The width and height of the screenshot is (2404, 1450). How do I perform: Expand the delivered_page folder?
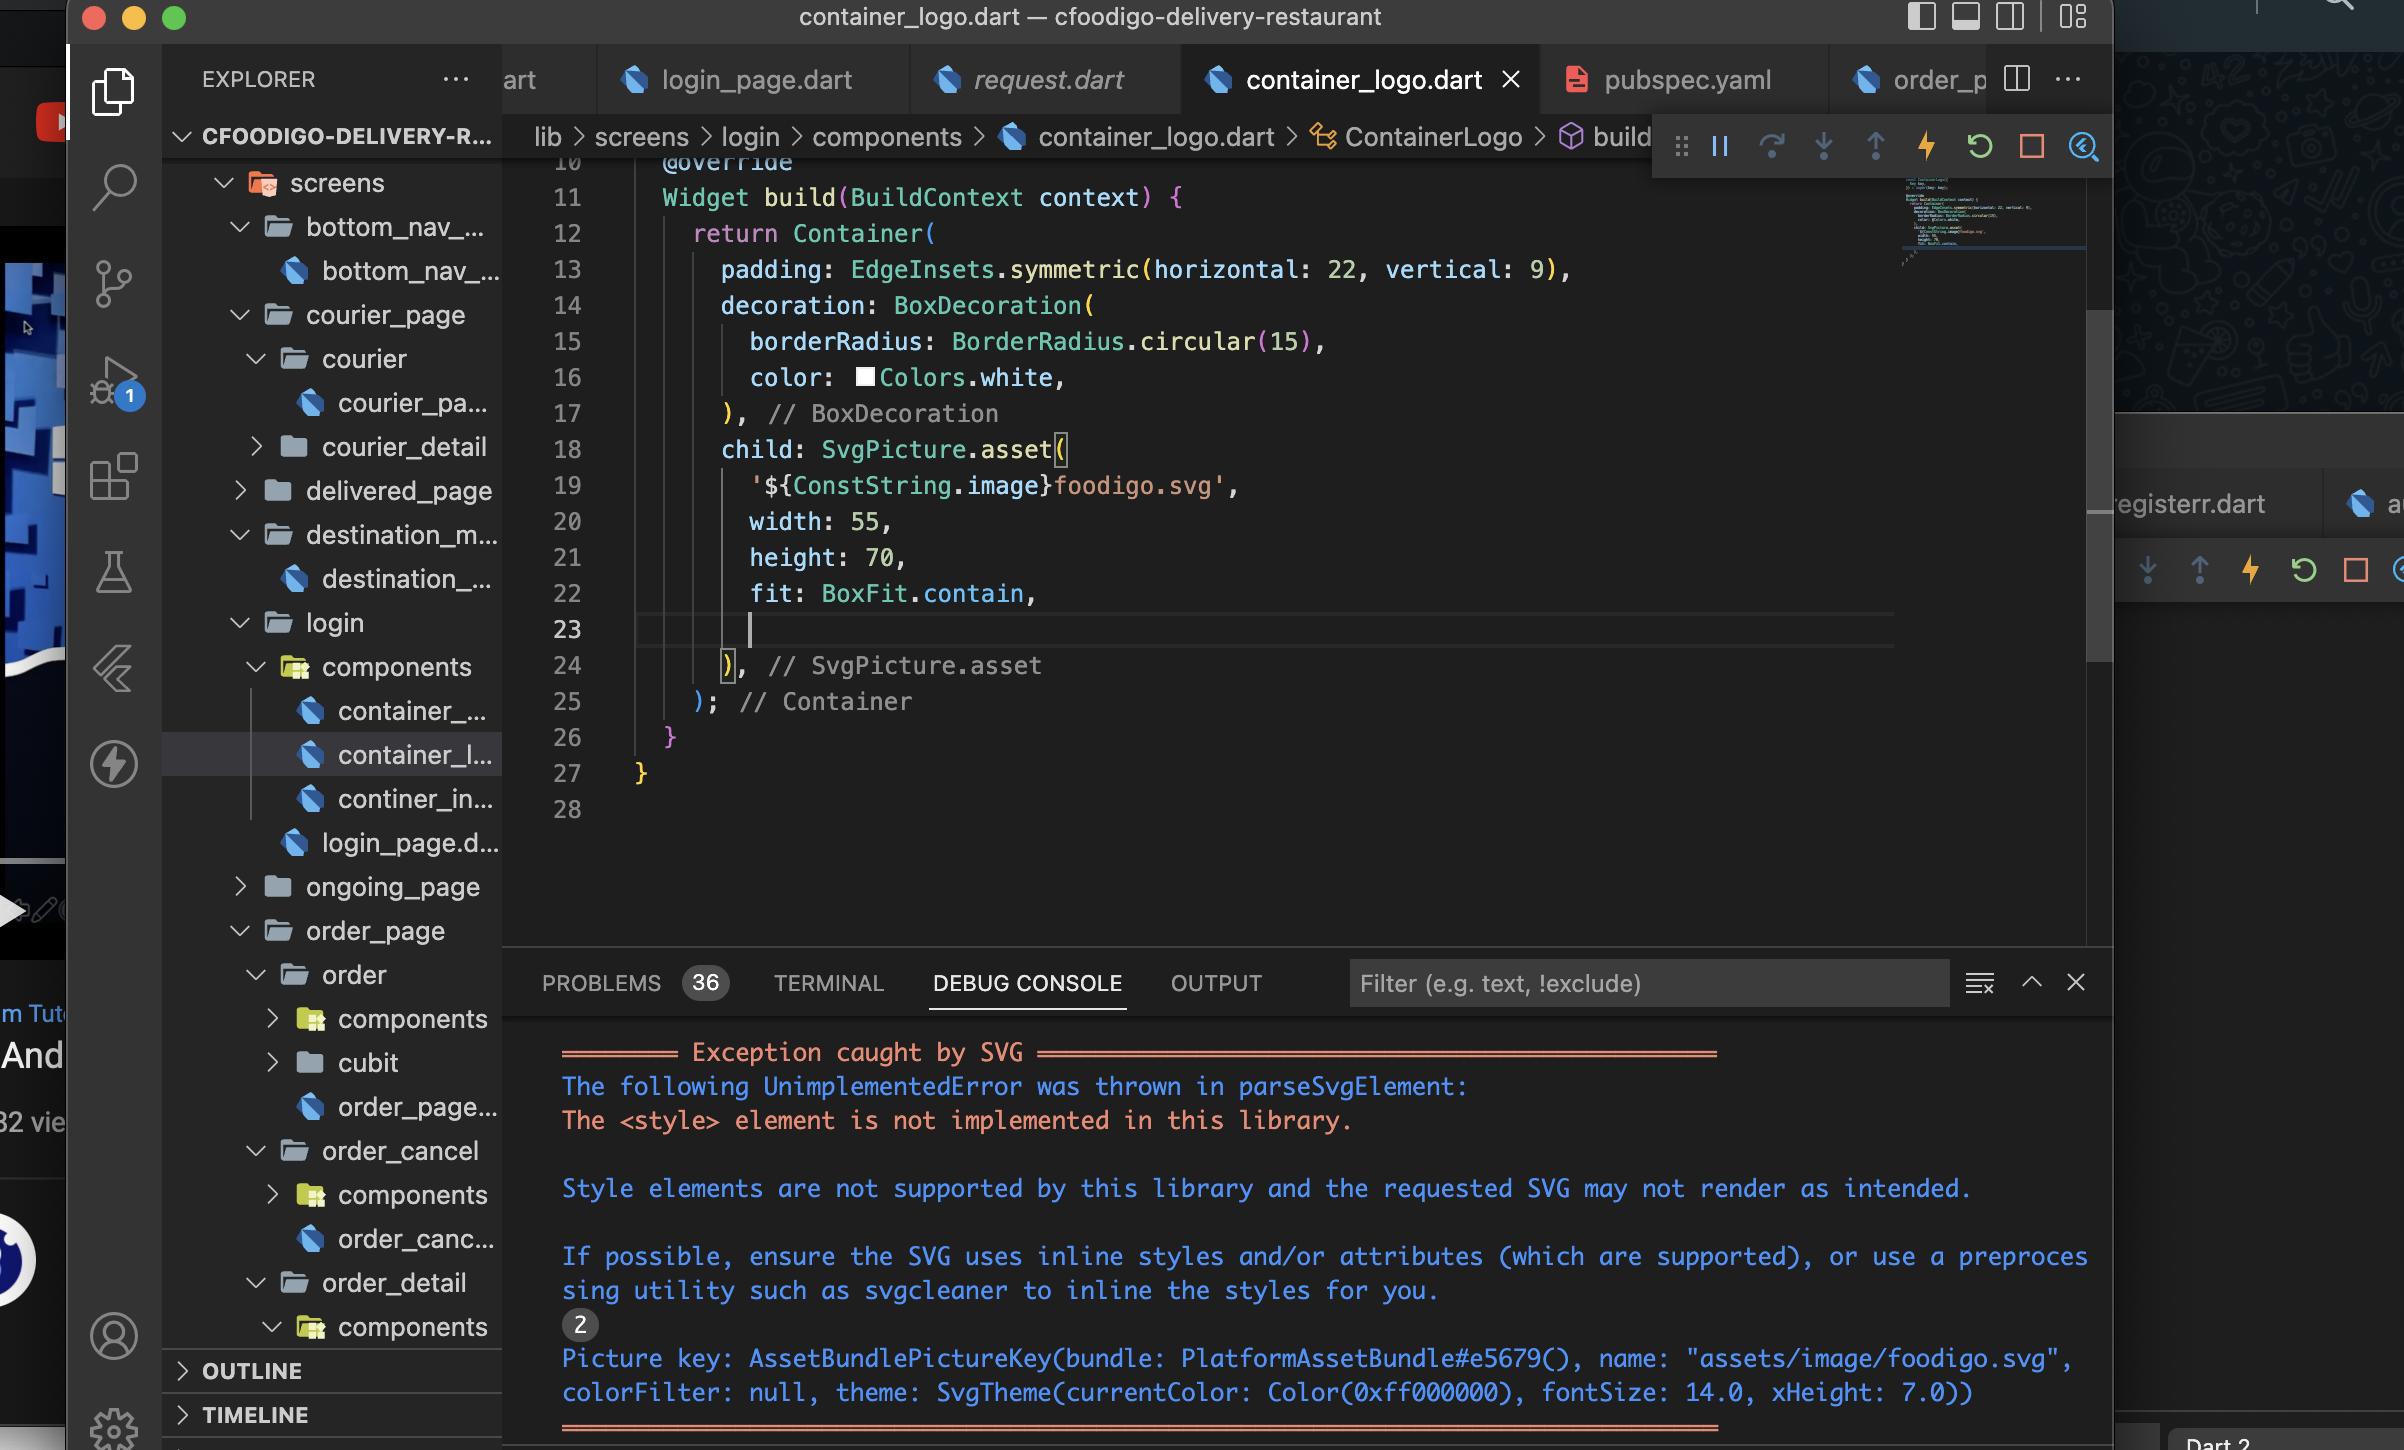pos(240,491)
